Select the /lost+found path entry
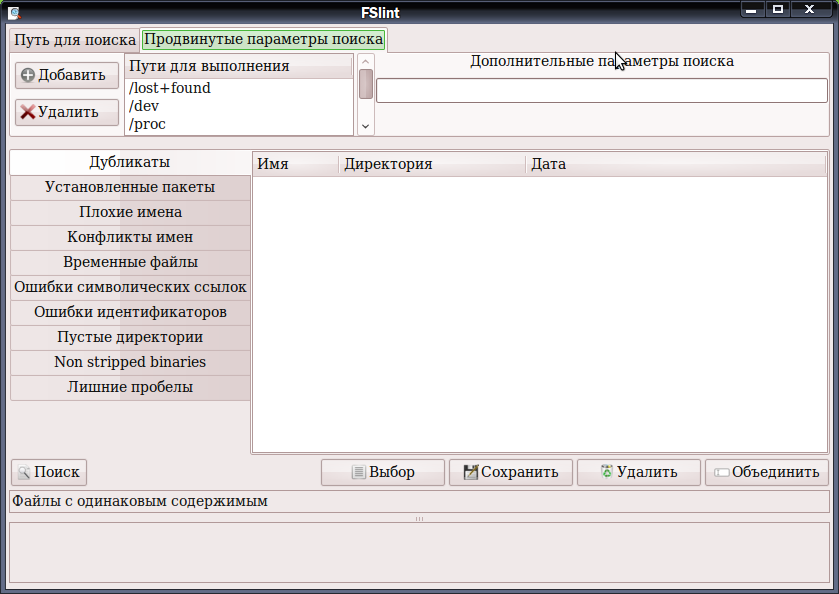Image resolution: width=839 pixels, height=594 pixels. [239, 88]
